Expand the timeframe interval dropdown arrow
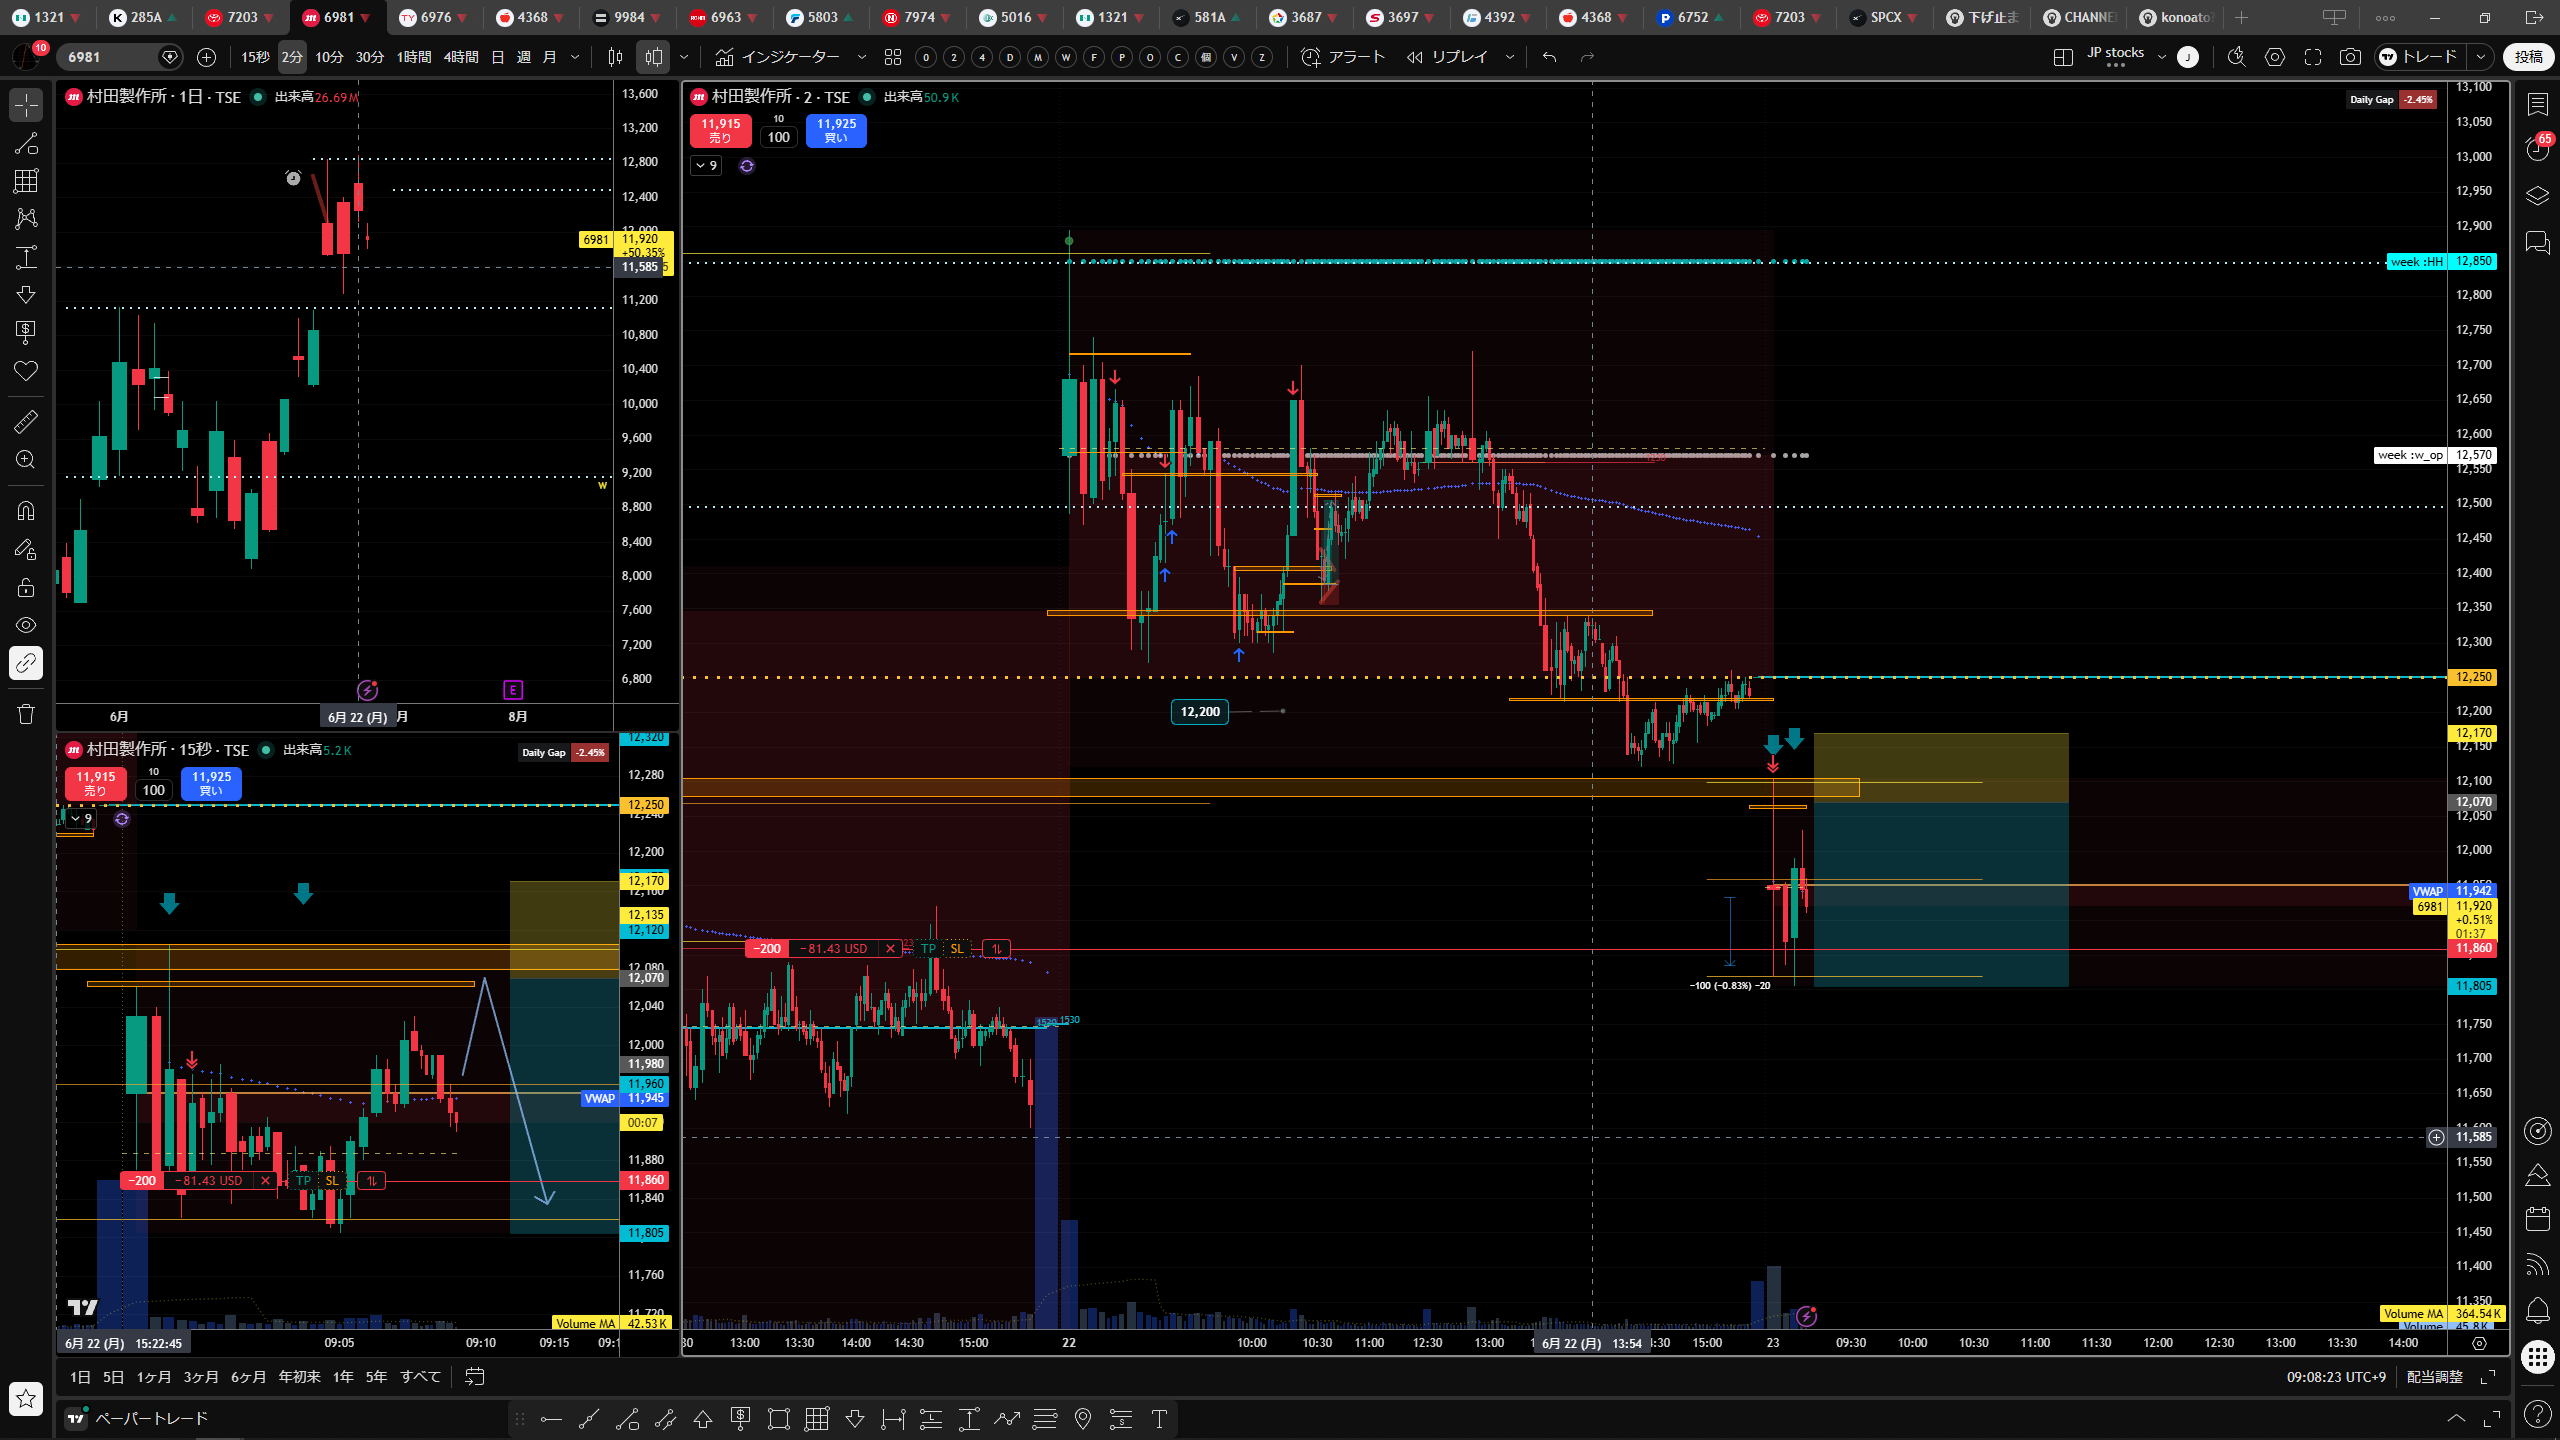This screenshot has height=1440, width=2560. pyautogui.click(x=575, y=57)
